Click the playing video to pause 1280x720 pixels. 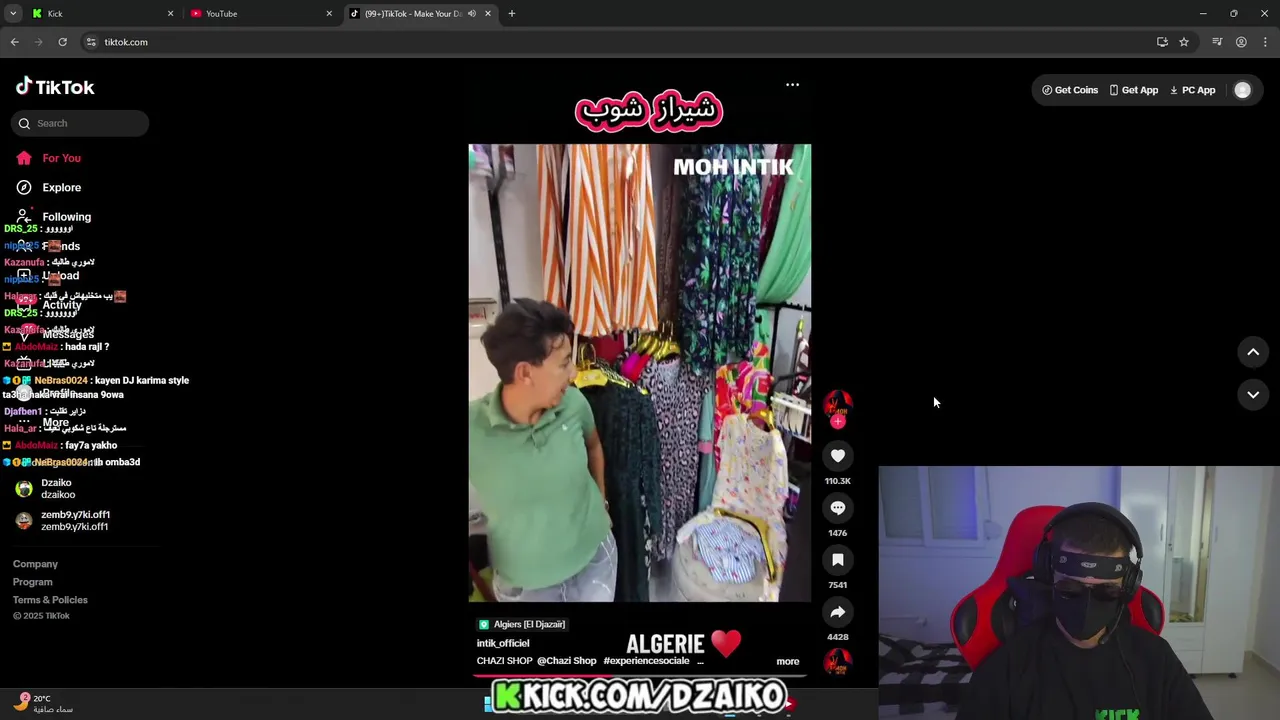click(x=640, y=373)
